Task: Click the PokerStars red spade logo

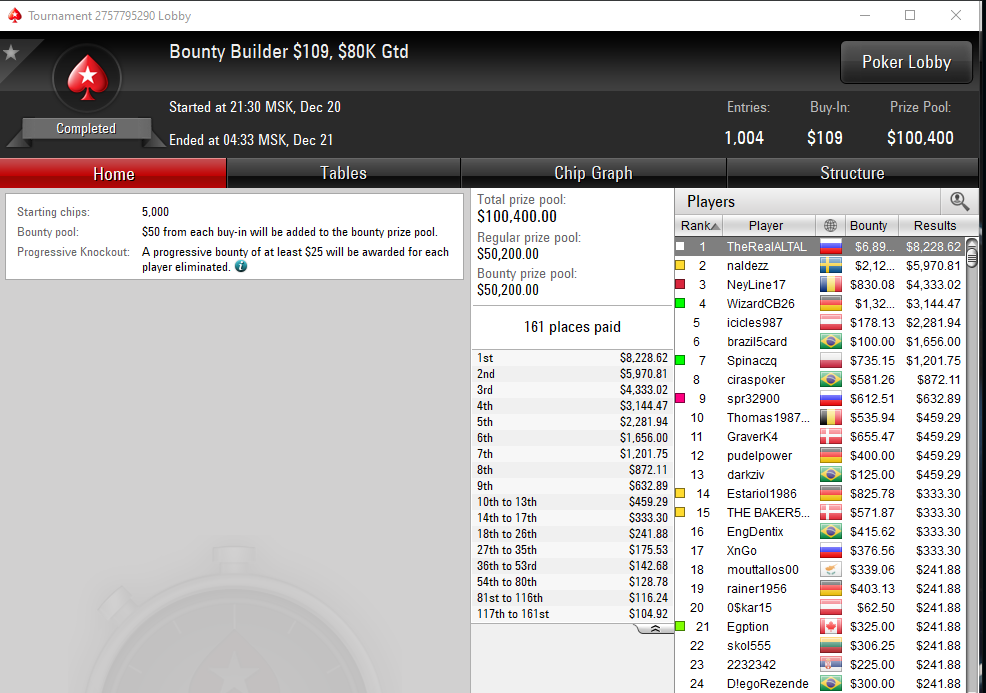Action: click(x=87, y=79)
